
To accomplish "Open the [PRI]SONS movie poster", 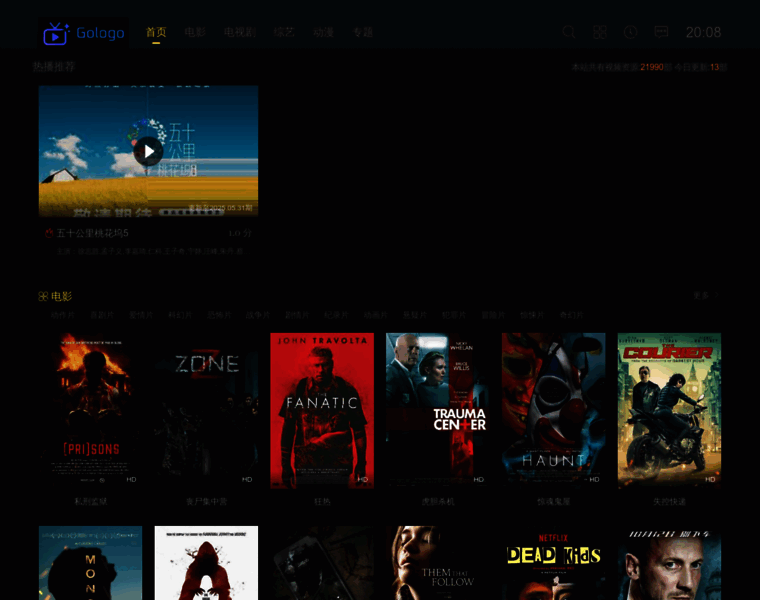I will click(x=91, y=411).
